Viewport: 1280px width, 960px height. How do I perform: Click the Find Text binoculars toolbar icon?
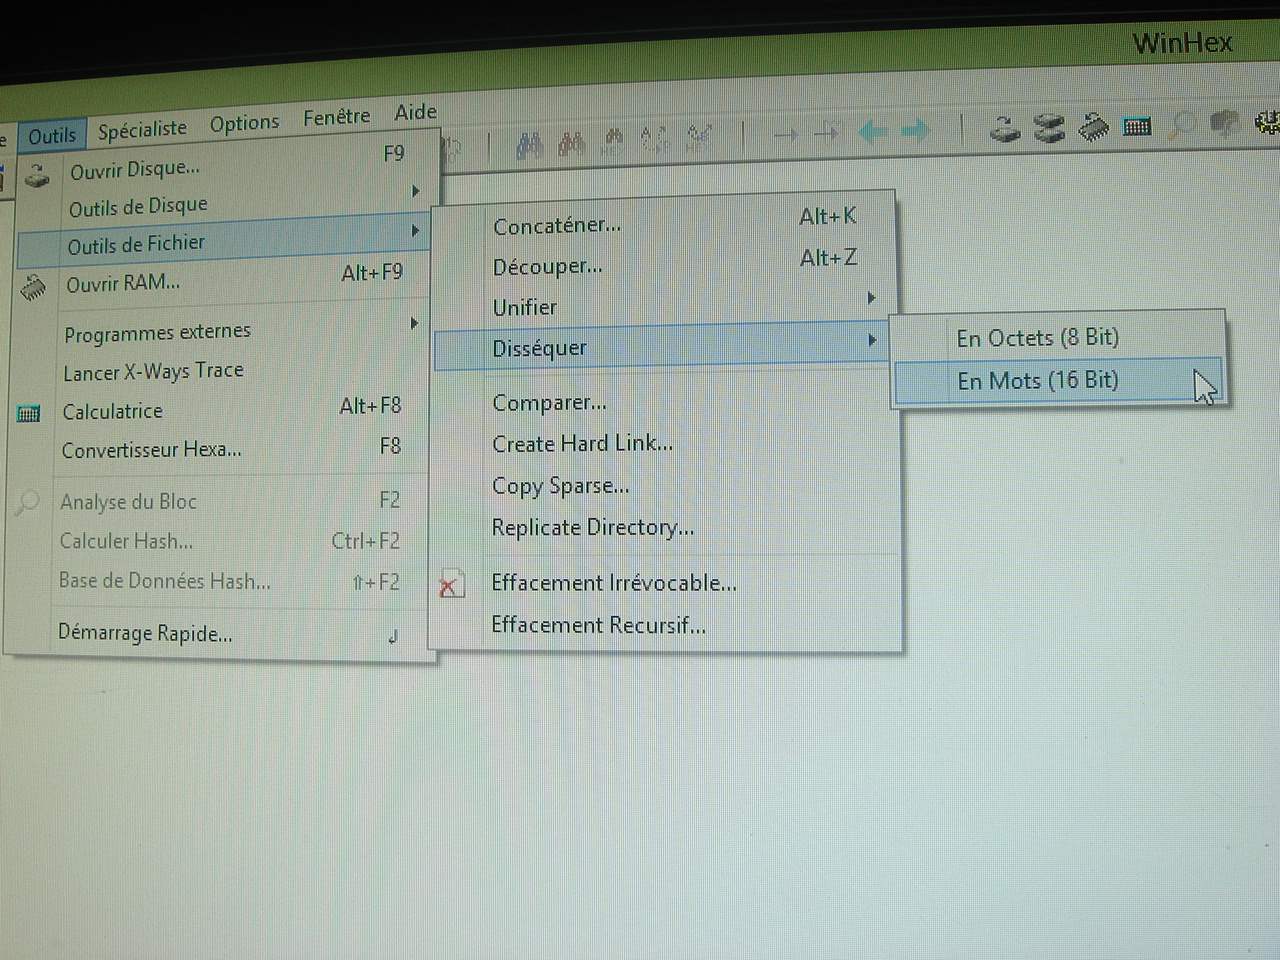click(530, 146)
